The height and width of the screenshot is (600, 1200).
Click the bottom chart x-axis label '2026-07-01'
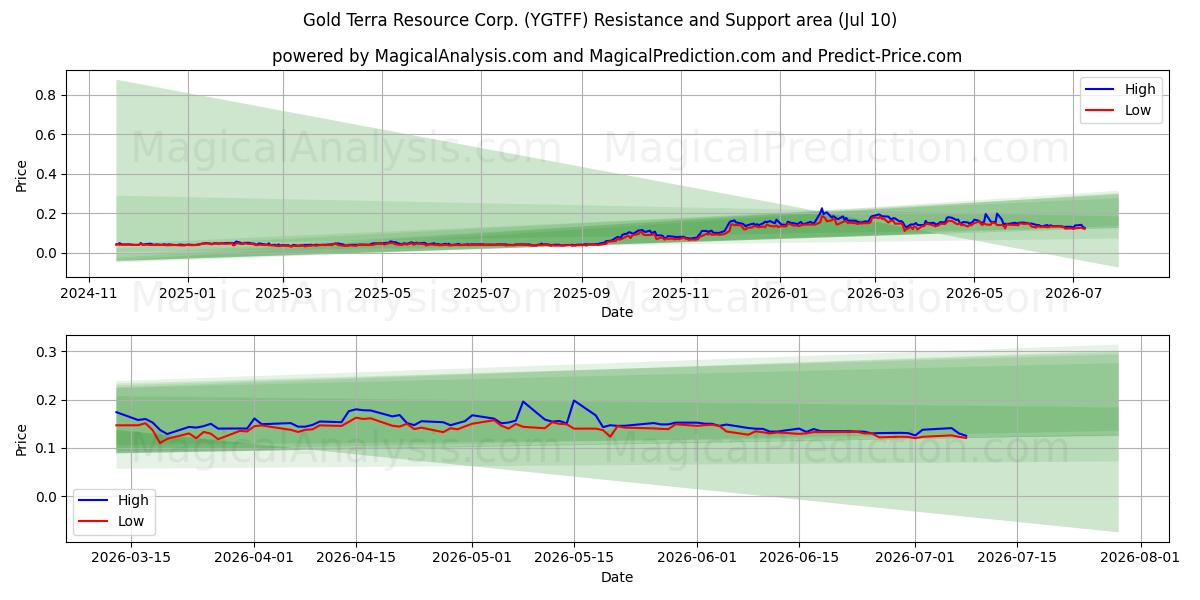click(915, 558)
